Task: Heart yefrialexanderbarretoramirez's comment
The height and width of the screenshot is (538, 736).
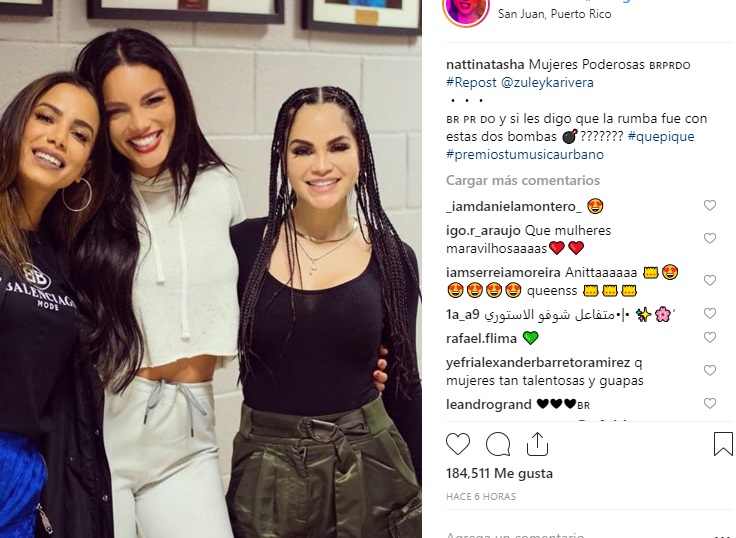Action: coord(710,370)
